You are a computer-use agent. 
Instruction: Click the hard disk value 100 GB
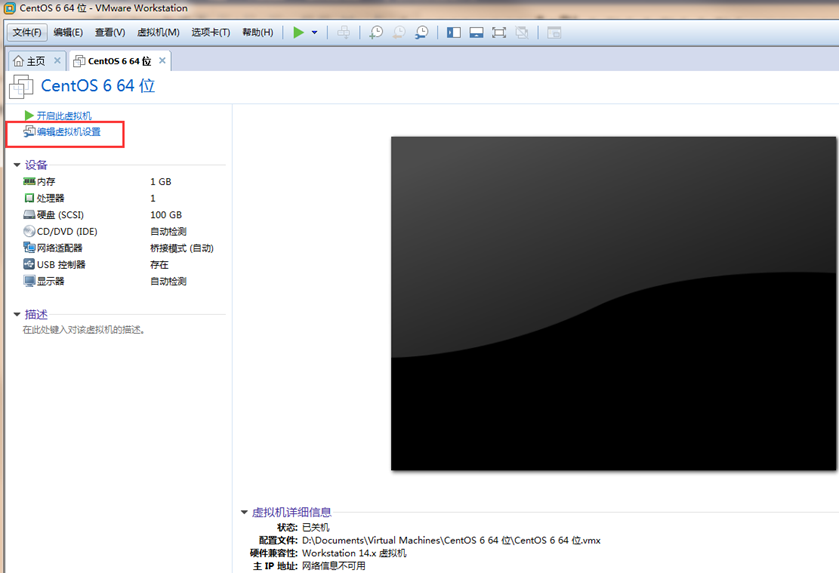pos(166,215)
